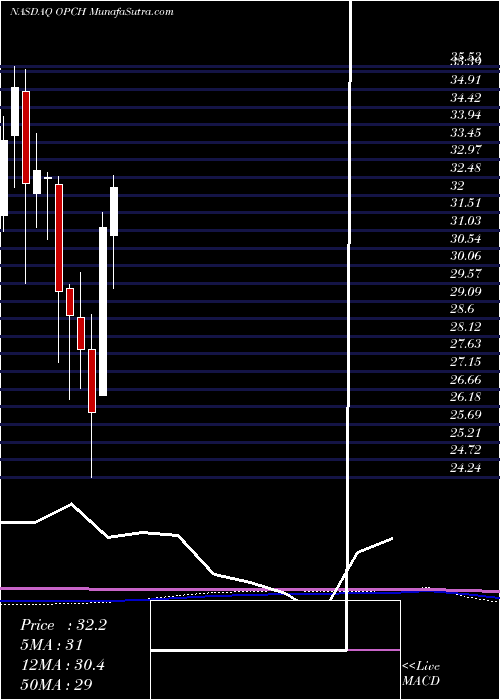The image size is (500, 700).
Task: Click the 29.09 price label
Action: (466, 292)
